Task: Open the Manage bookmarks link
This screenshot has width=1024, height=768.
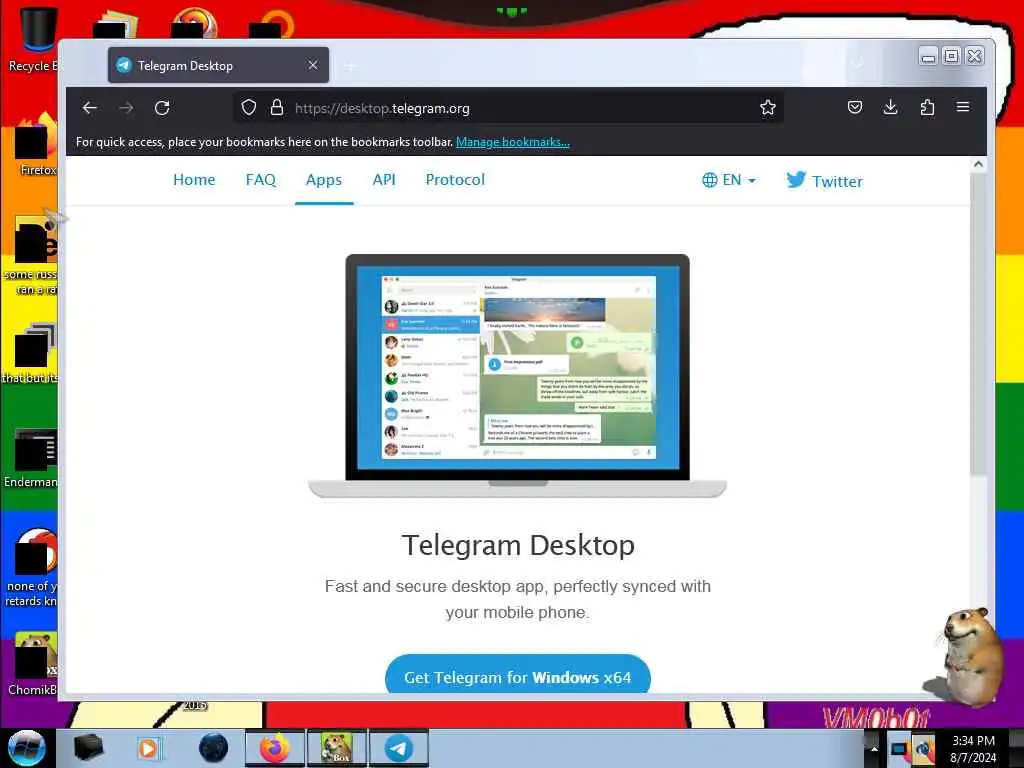Action: (513, 142)
